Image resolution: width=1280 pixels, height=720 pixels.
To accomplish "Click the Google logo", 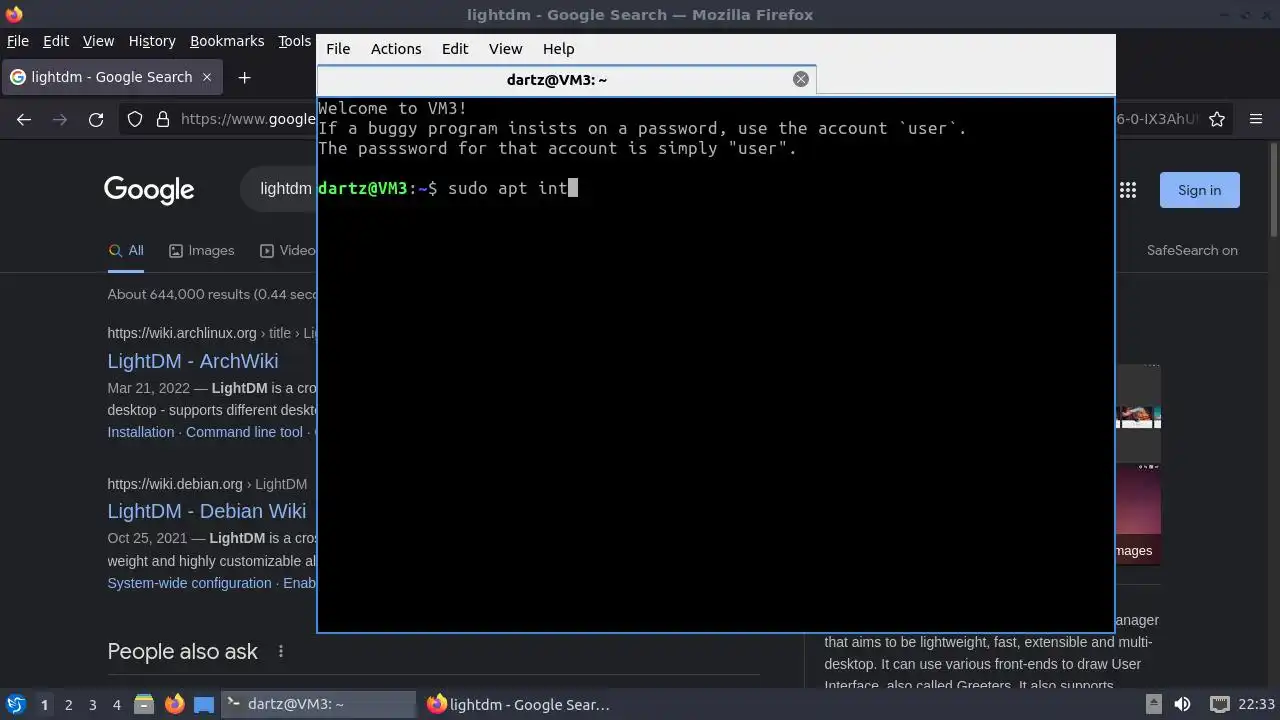I will coord(149,190).
